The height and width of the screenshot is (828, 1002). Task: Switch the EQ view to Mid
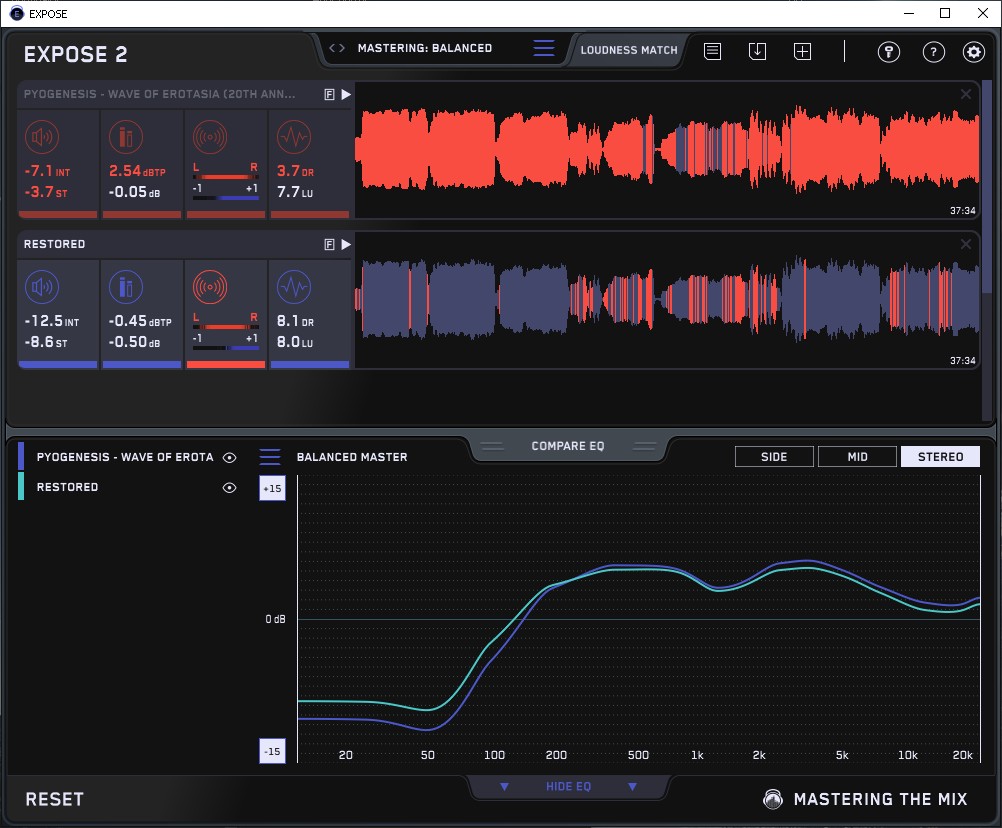pos(858,457)
